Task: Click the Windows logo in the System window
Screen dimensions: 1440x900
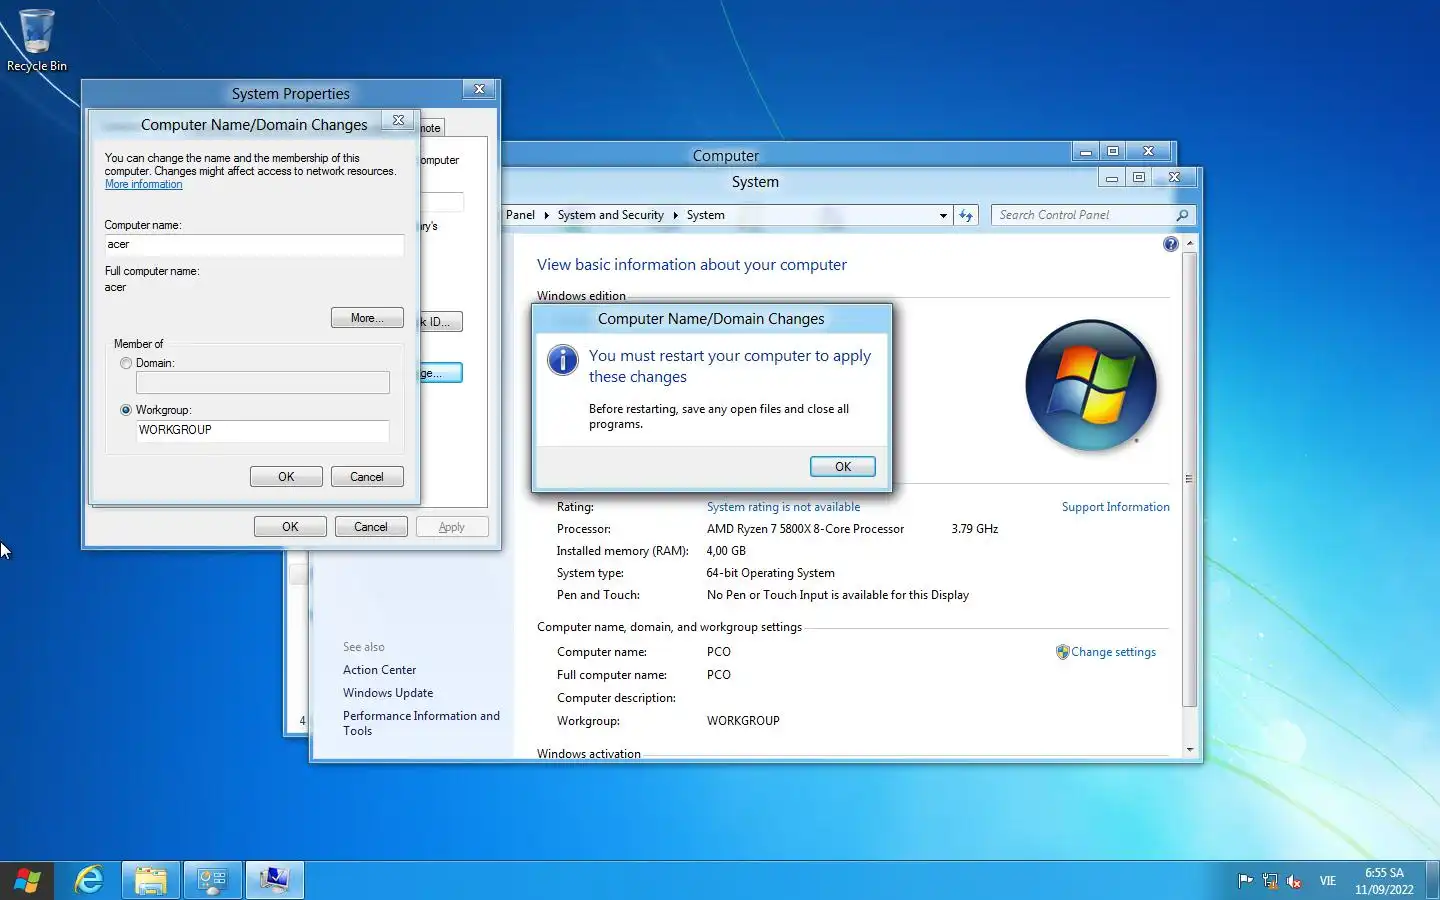Action: [x=1091, y=385]
